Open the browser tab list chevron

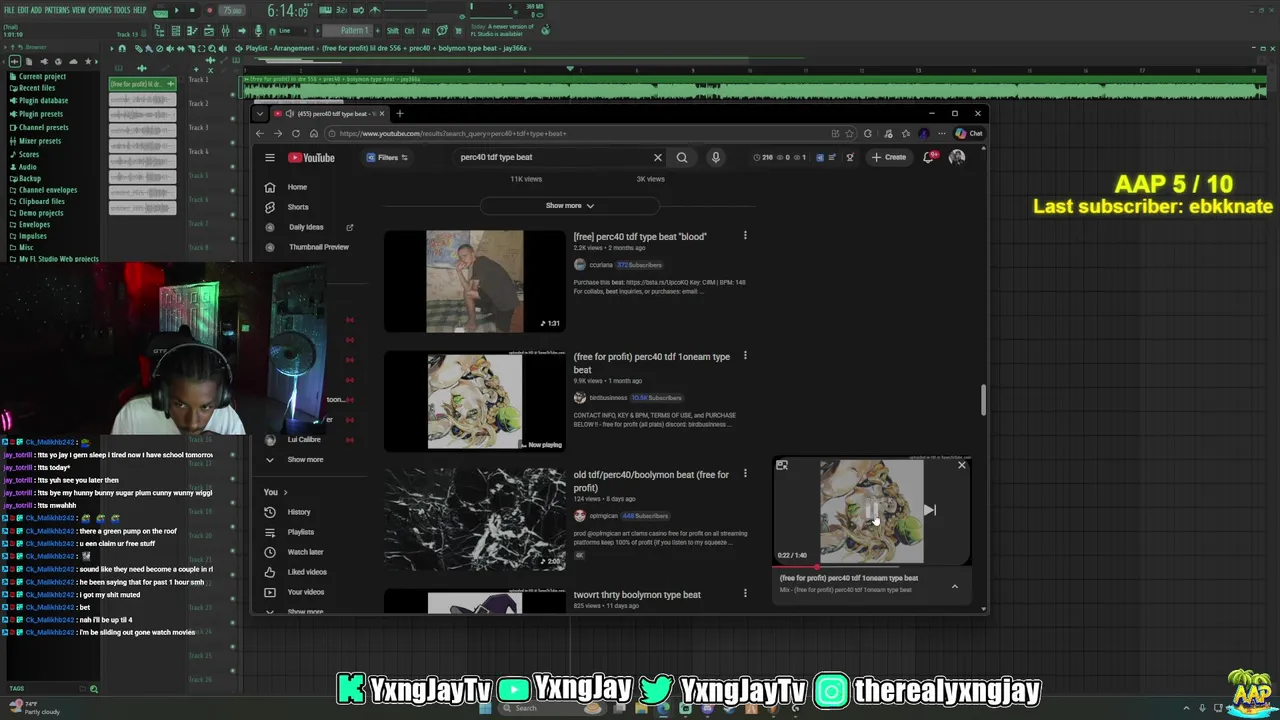pos(262,113)
